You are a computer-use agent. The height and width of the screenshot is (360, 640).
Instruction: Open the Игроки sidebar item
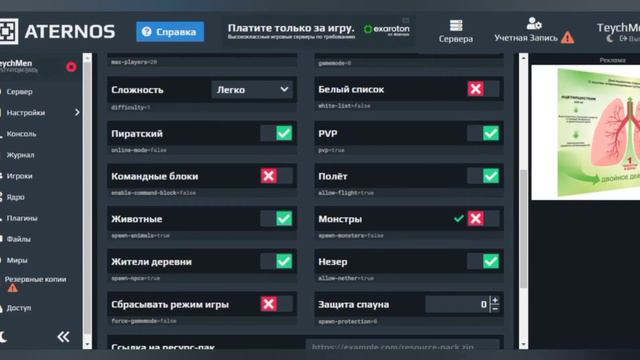tap(19, 176)
